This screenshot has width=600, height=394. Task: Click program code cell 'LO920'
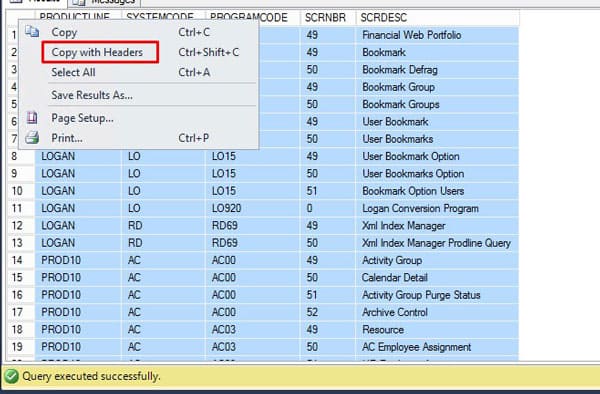253,208
